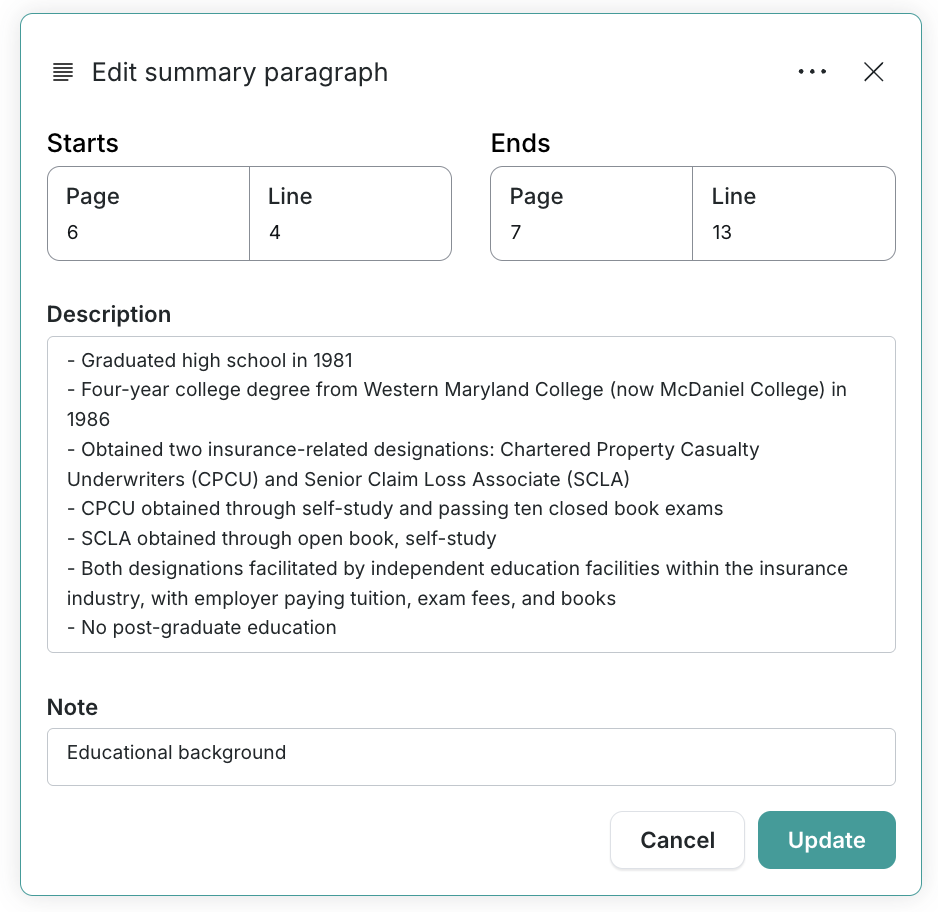Click the Ends Page field showing 7
This screenshot has height=912, width=938.
[590, 213]
